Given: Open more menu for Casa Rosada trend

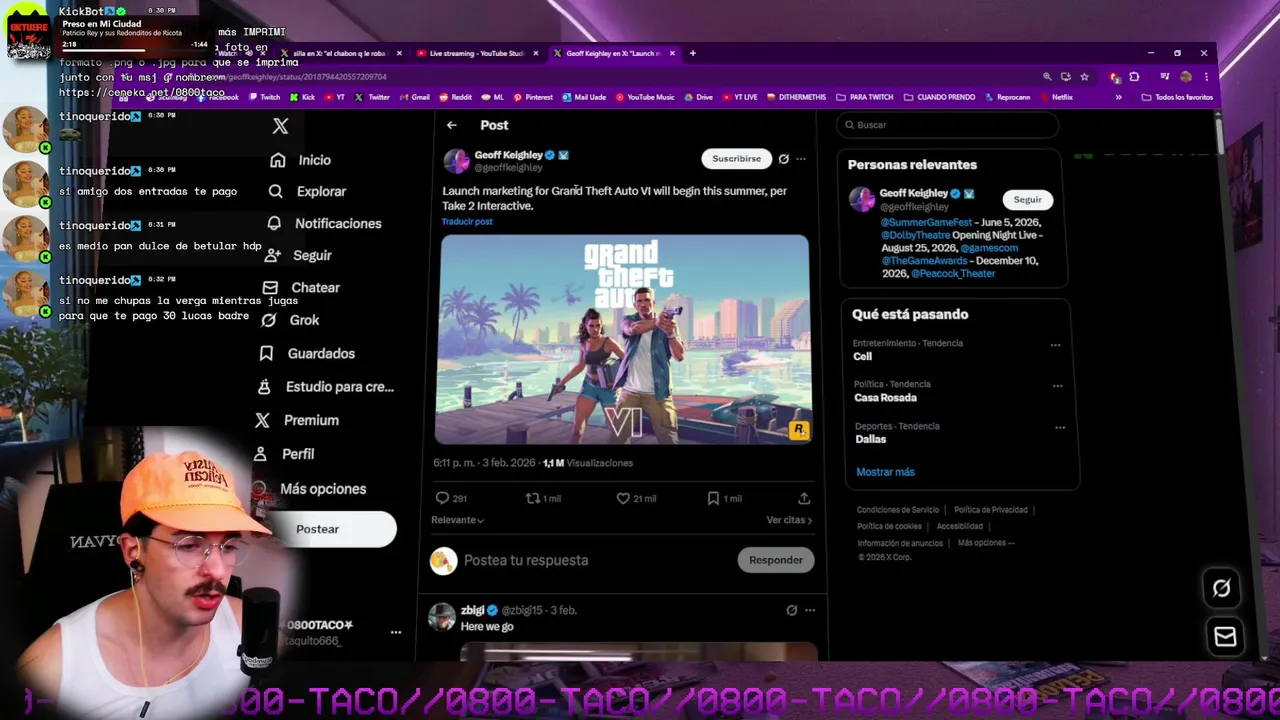Looking at the screenshot, I should (x=1057, y=386).
